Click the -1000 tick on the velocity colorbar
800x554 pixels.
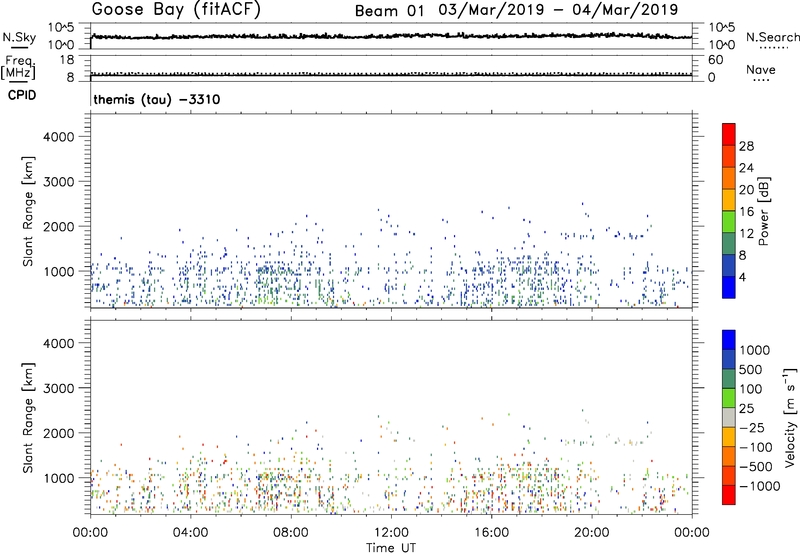(759, 486)
